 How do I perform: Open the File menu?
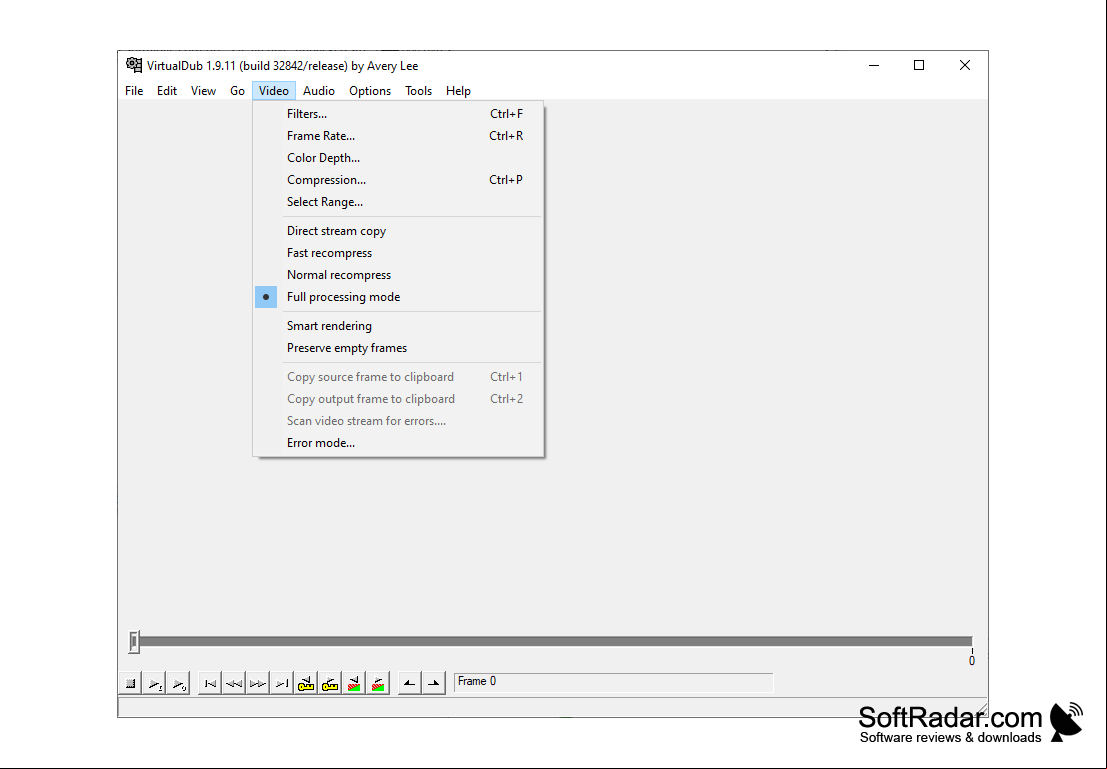134,90
